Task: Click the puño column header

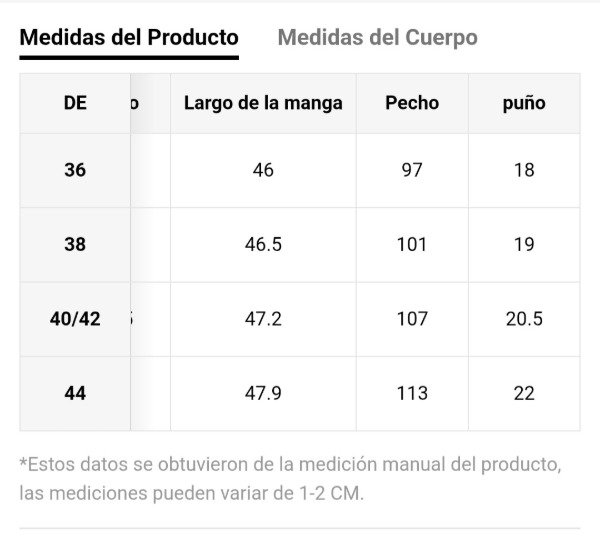Action: [x=524, y=103]
